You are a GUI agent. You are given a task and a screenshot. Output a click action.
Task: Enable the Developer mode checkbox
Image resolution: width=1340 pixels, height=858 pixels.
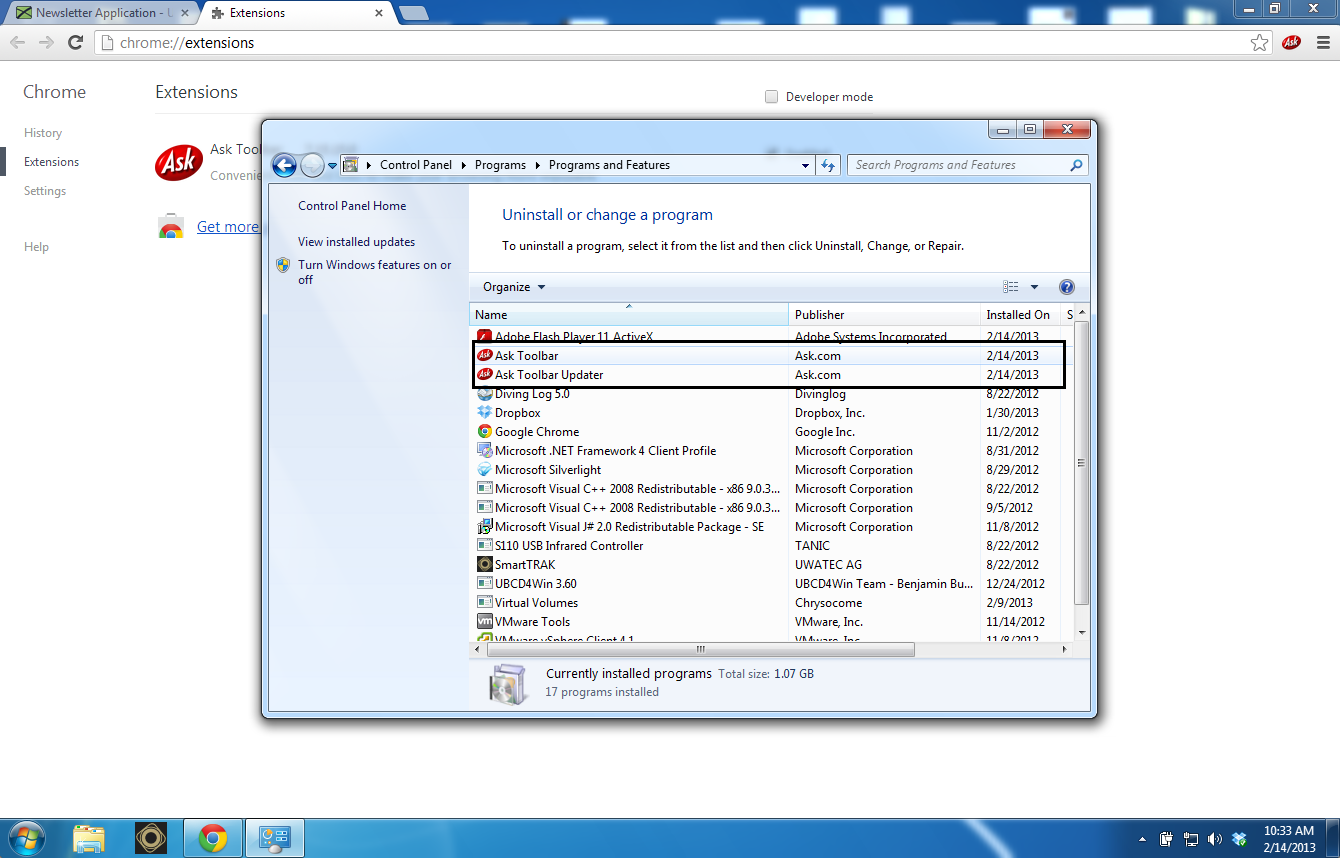pyautogui.click(x=771, y=97)
